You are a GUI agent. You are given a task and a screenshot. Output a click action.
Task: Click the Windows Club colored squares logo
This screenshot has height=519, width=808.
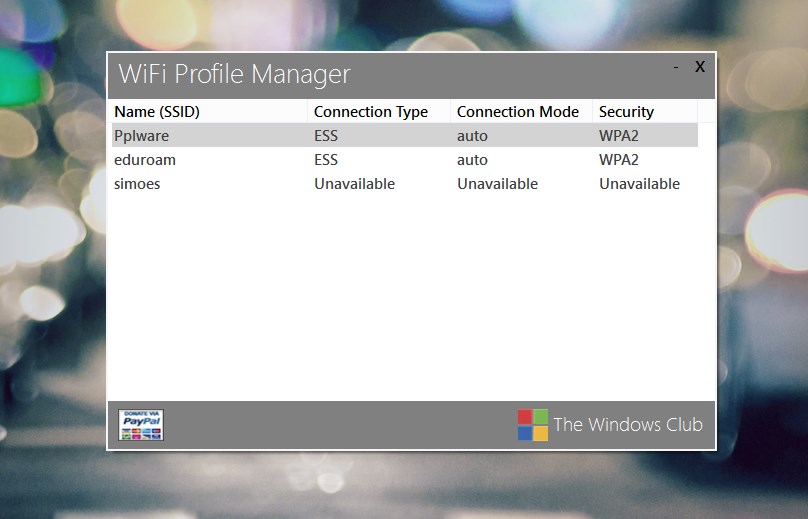(x=533, y=425)
